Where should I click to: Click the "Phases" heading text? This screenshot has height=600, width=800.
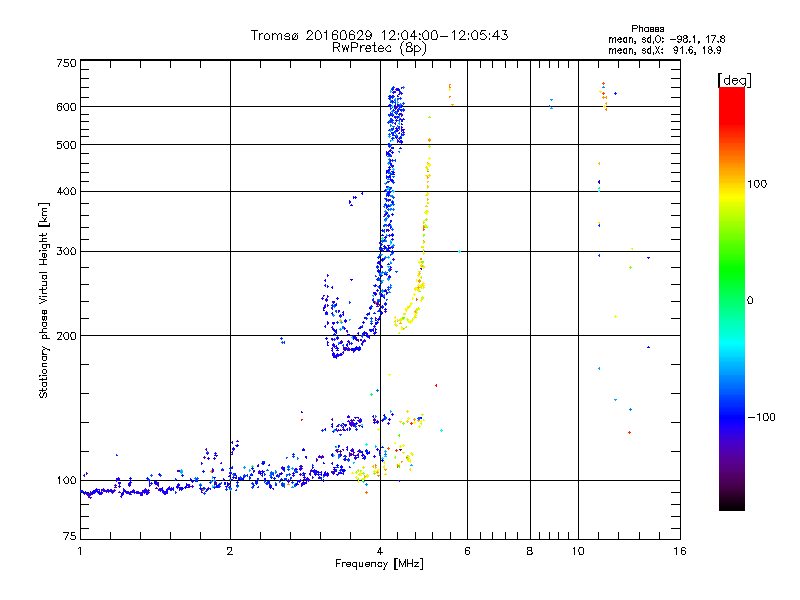point(647,29)
